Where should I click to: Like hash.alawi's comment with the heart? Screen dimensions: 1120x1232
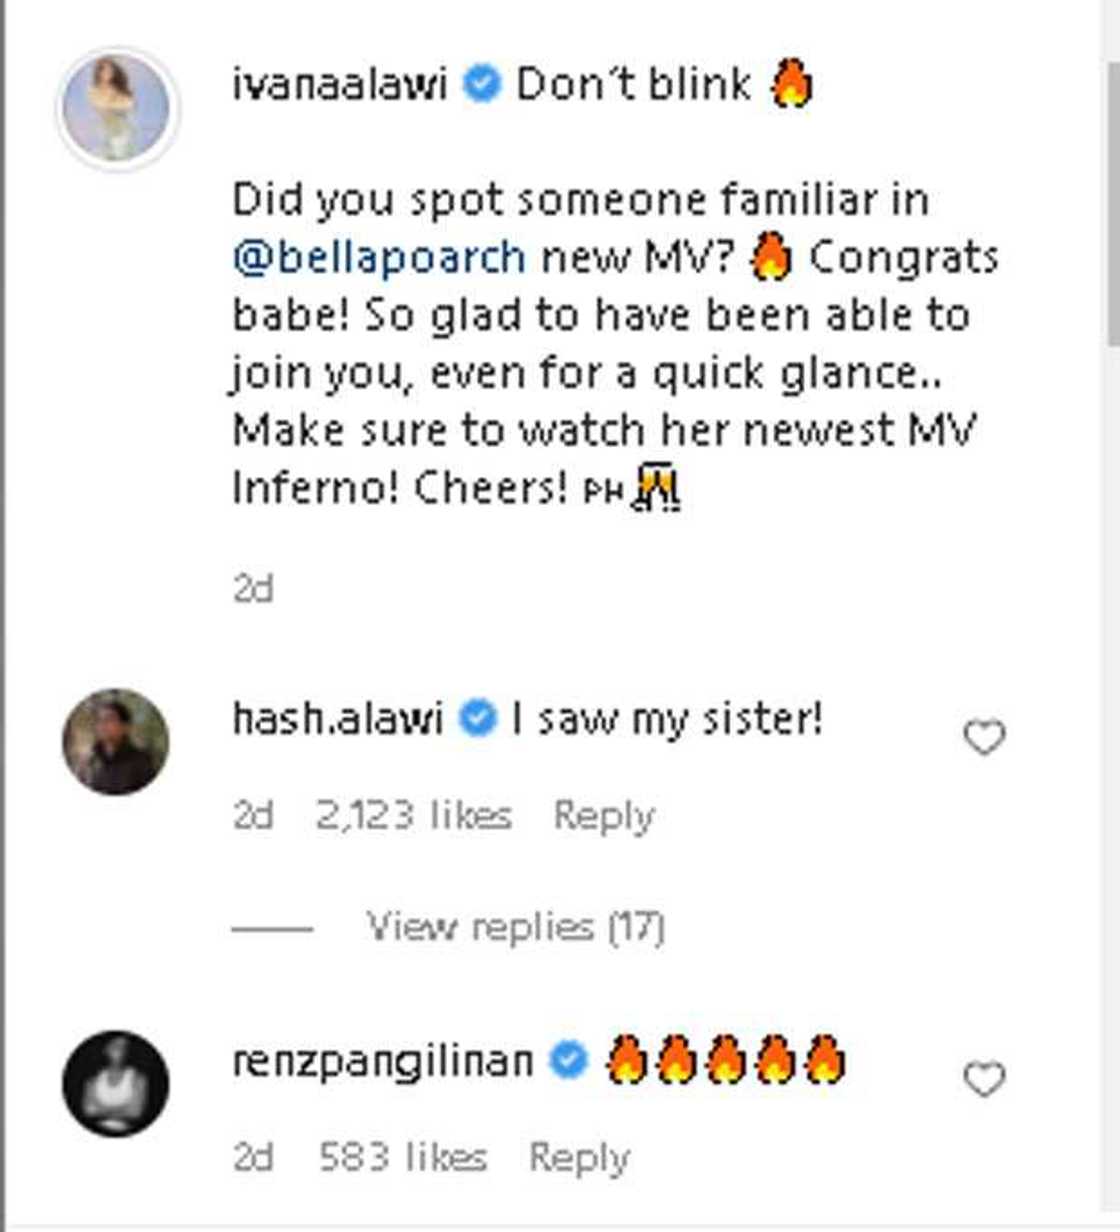coord(983,738)
